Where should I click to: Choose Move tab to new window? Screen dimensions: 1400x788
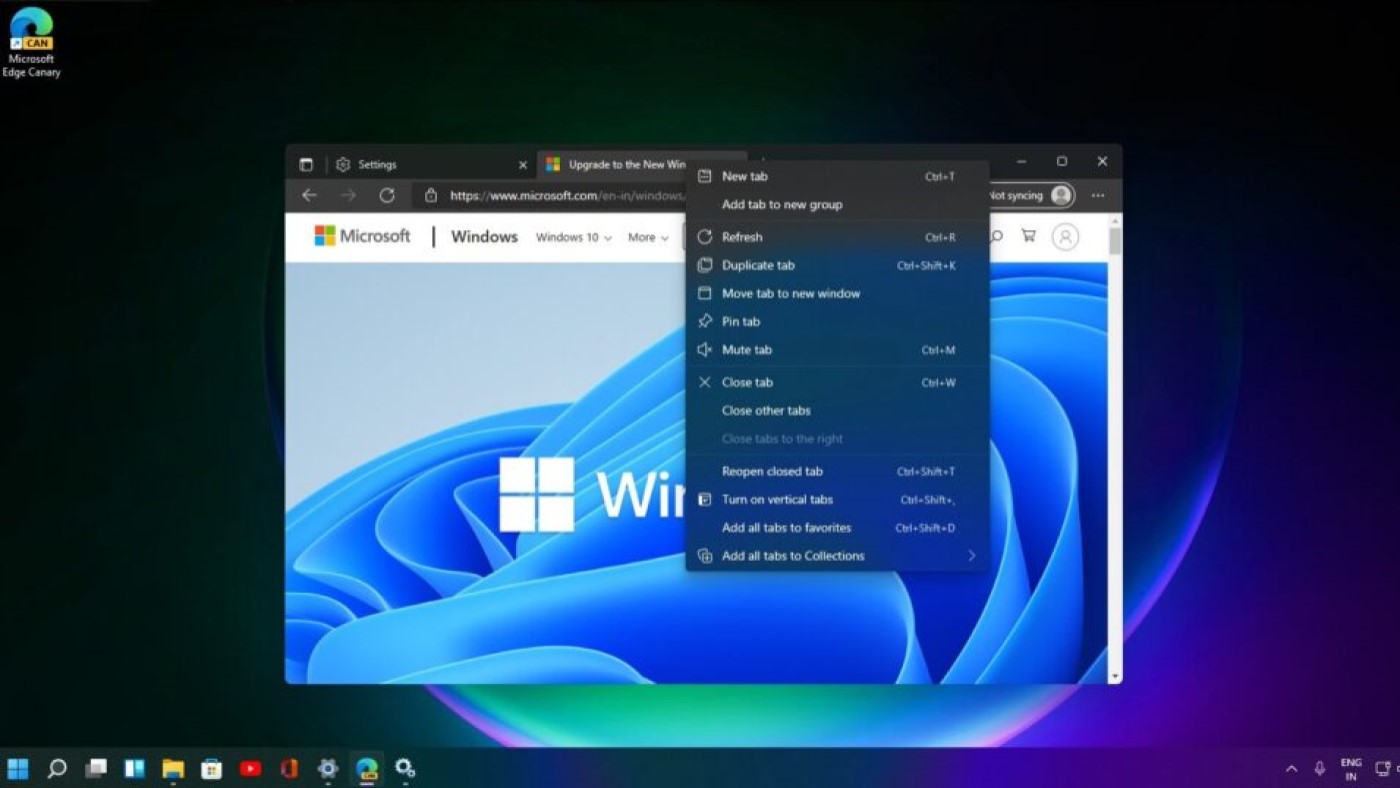click(837, 293)
